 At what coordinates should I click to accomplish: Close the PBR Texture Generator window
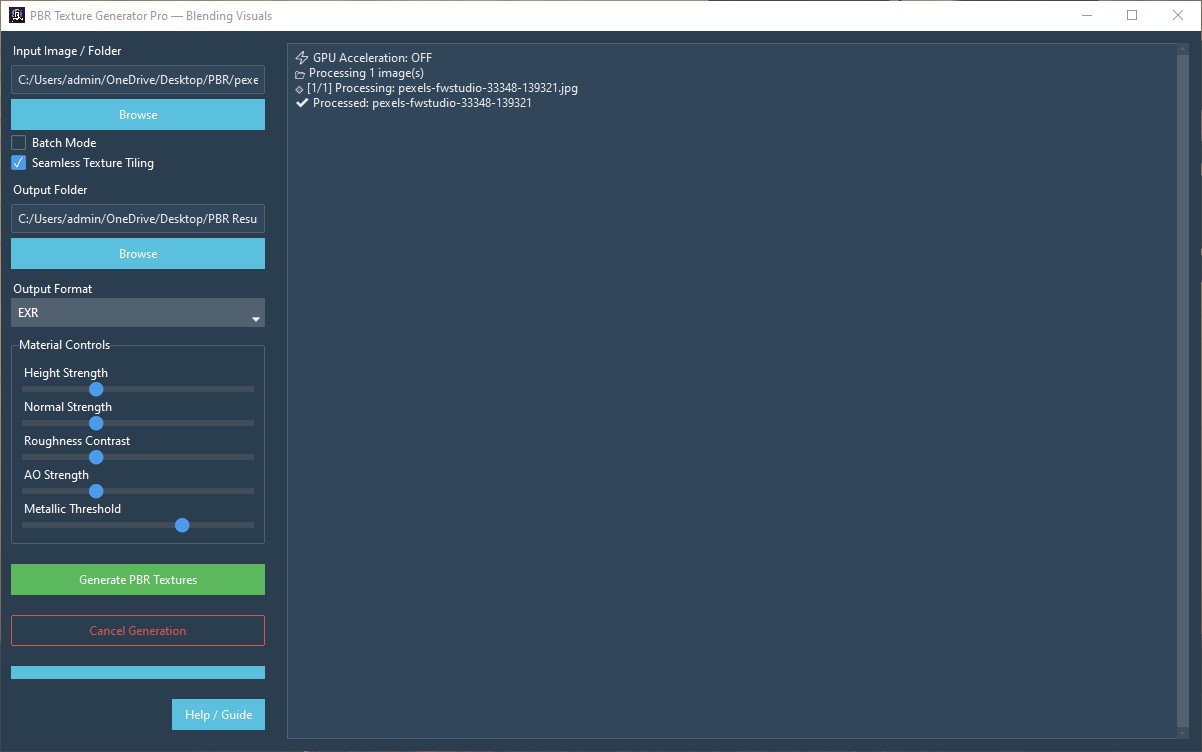pos(1178,15)
